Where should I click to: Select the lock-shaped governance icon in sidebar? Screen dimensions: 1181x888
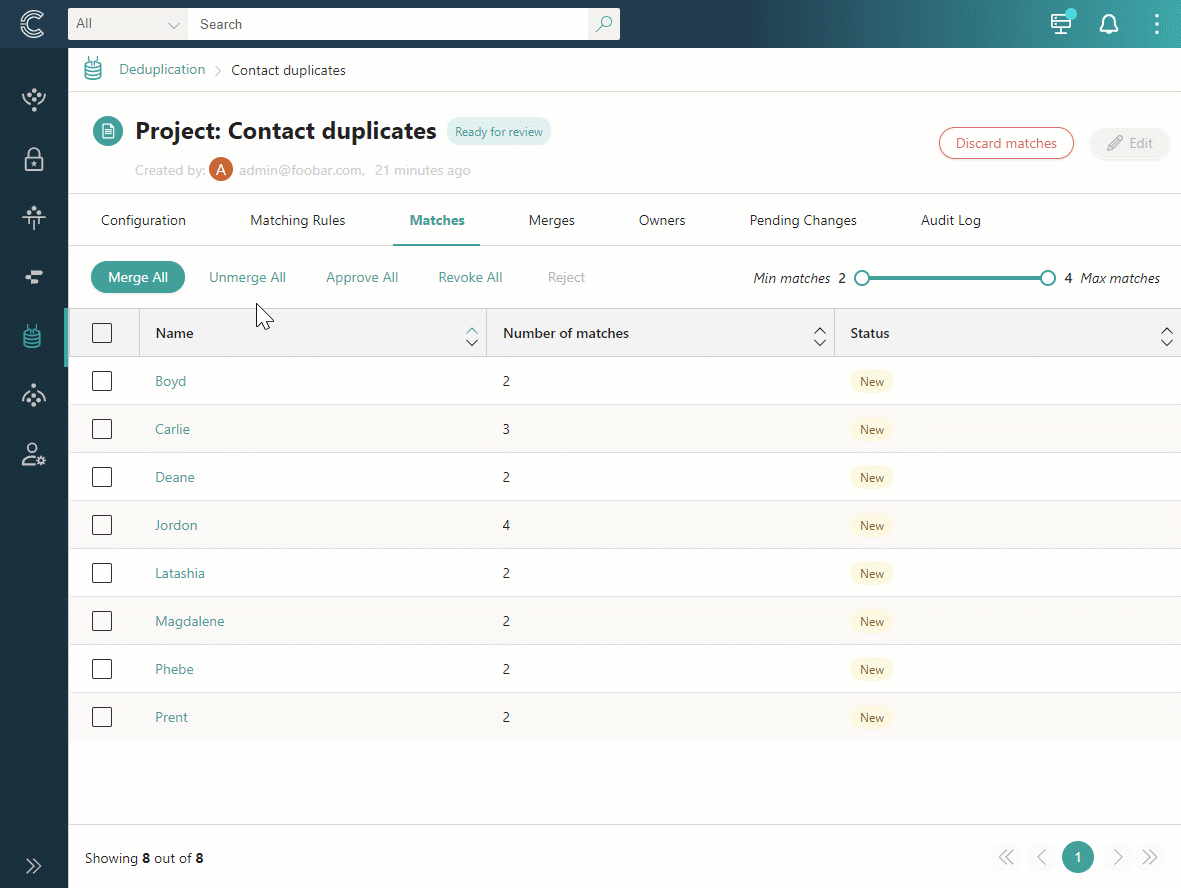click(33, 159)
